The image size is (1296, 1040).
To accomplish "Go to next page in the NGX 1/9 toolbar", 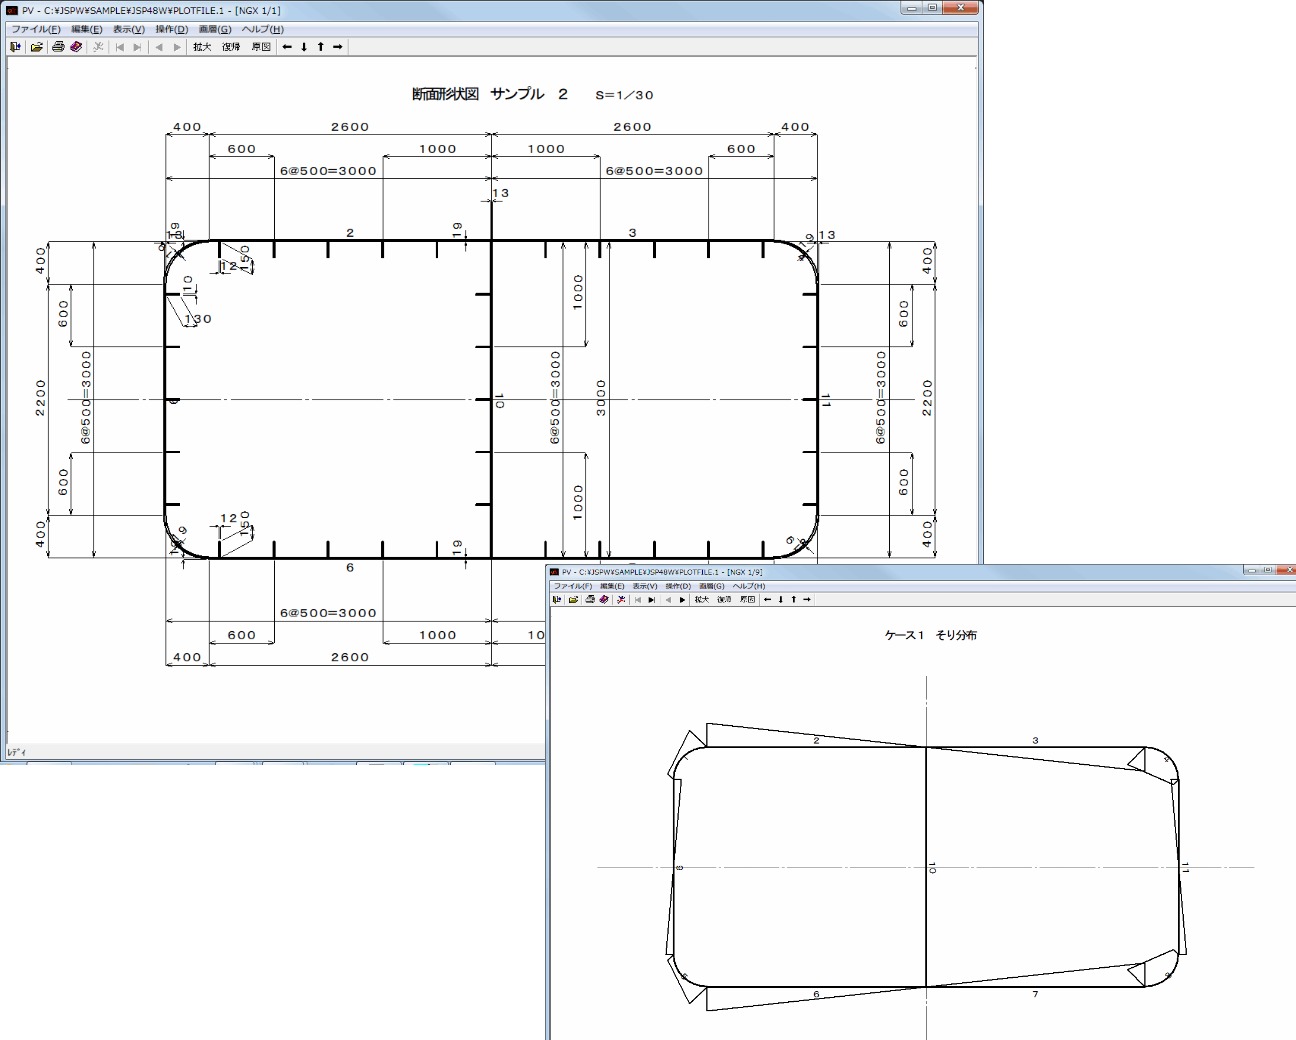I will pos(683,600).
